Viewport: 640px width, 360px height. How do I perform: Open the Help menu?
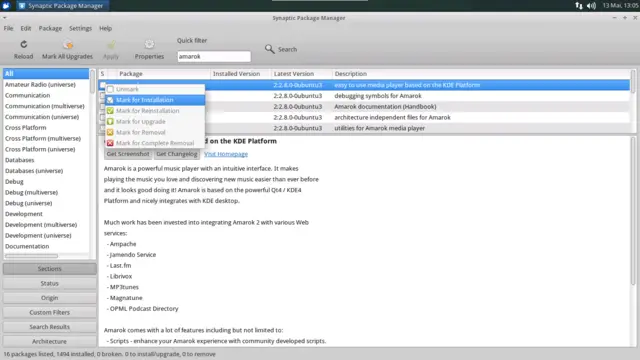105,28
